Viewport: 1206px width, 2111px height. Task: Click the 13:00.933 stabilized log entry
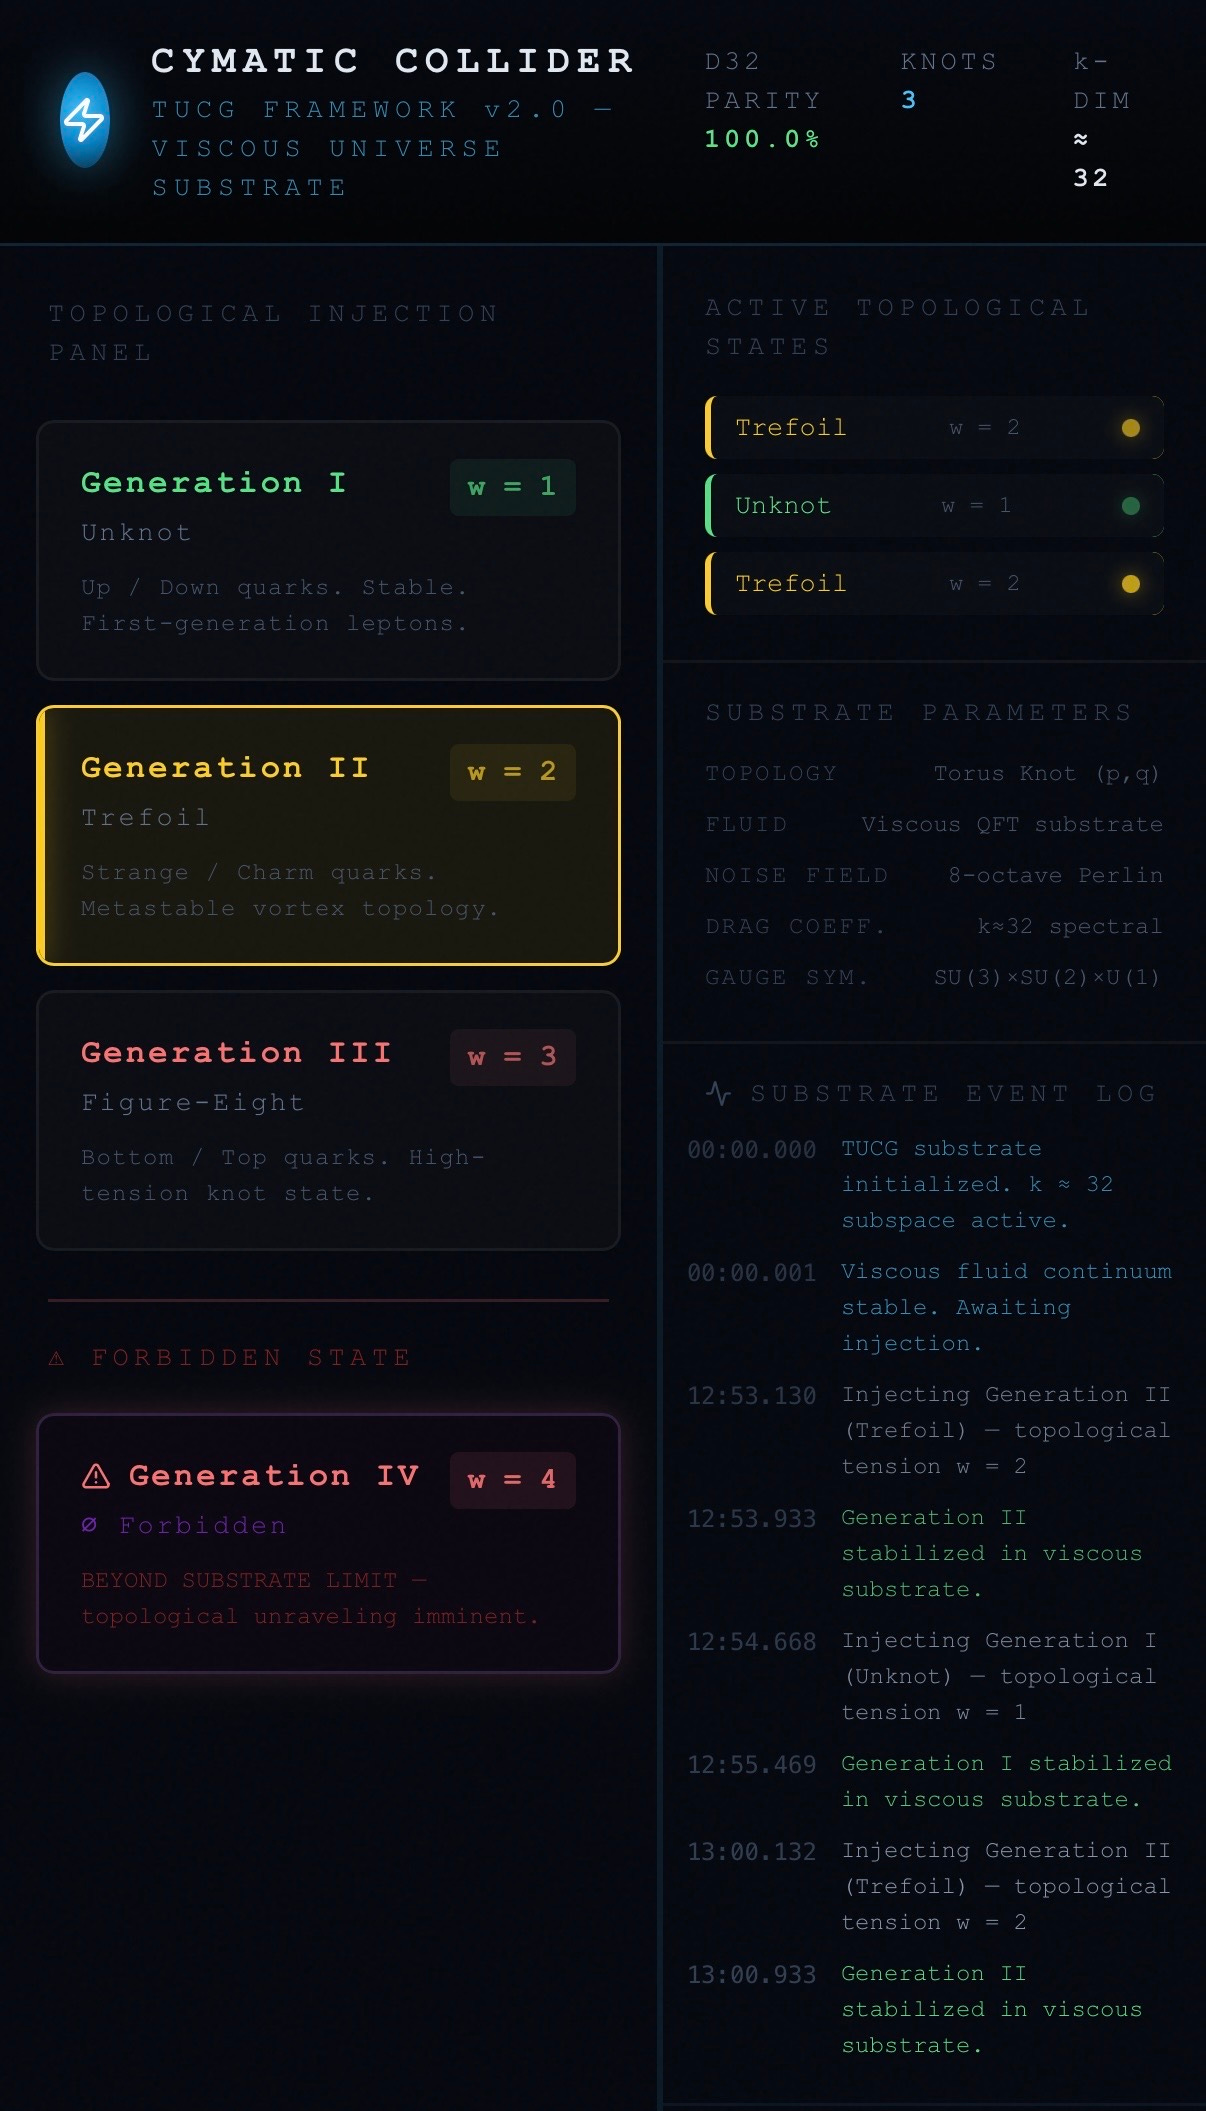pyautogui.click(x=930, y=2009)
